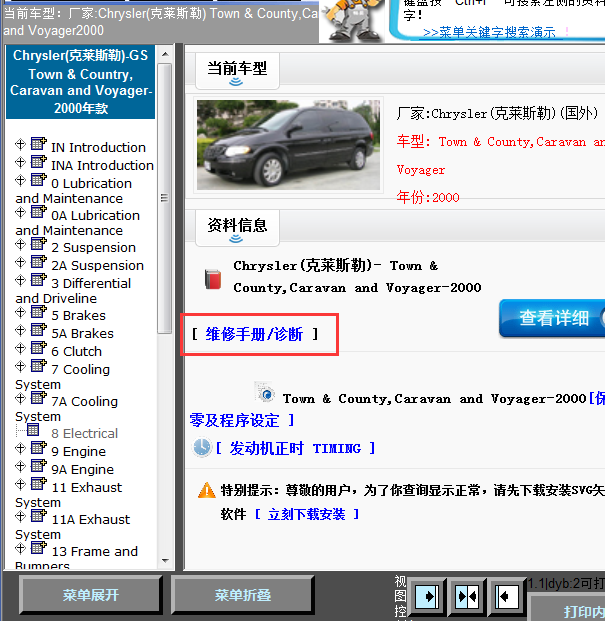
Task: Click the red book manual icon
Action: tap(213, 279)
